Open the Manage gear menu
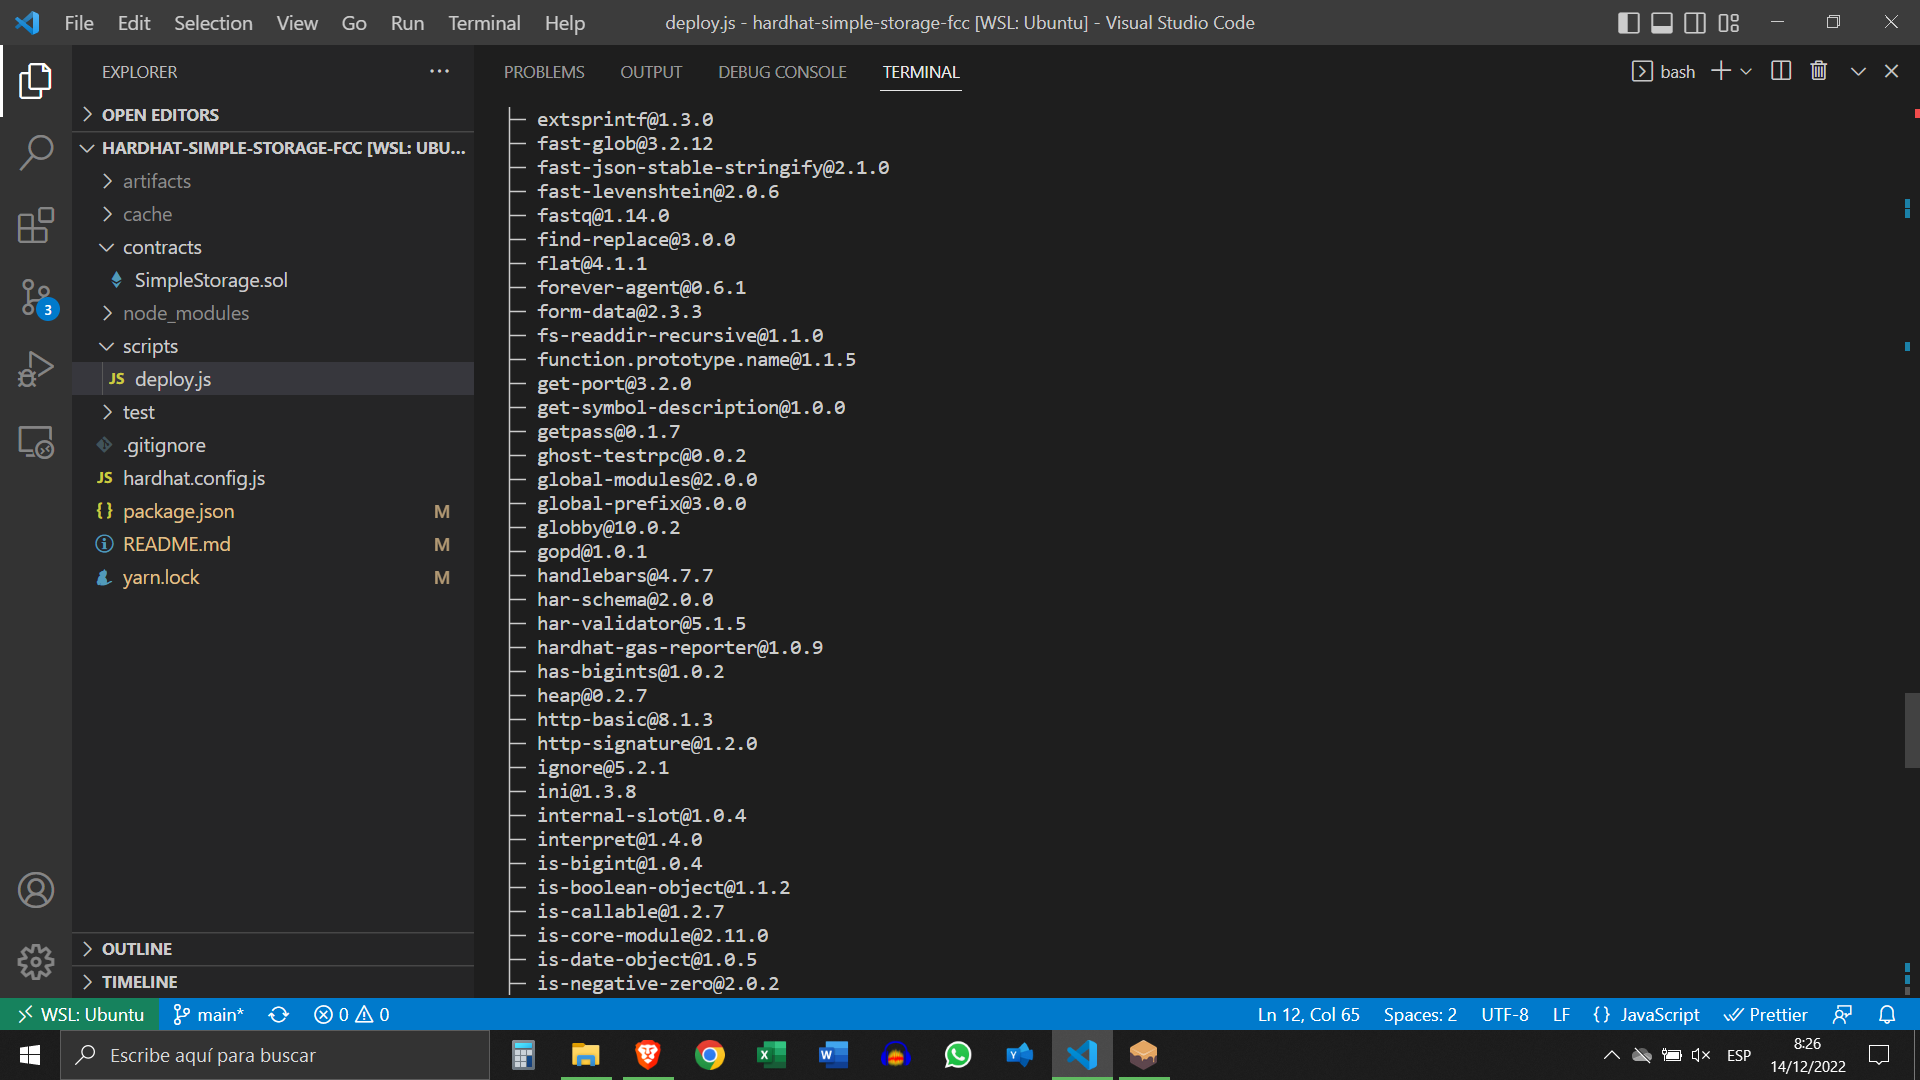 point(36,961)
